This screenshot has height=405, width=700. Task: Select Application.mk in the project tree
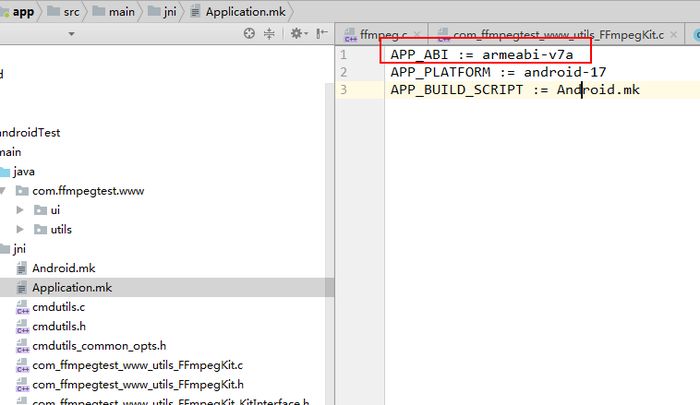pos(71,287)
